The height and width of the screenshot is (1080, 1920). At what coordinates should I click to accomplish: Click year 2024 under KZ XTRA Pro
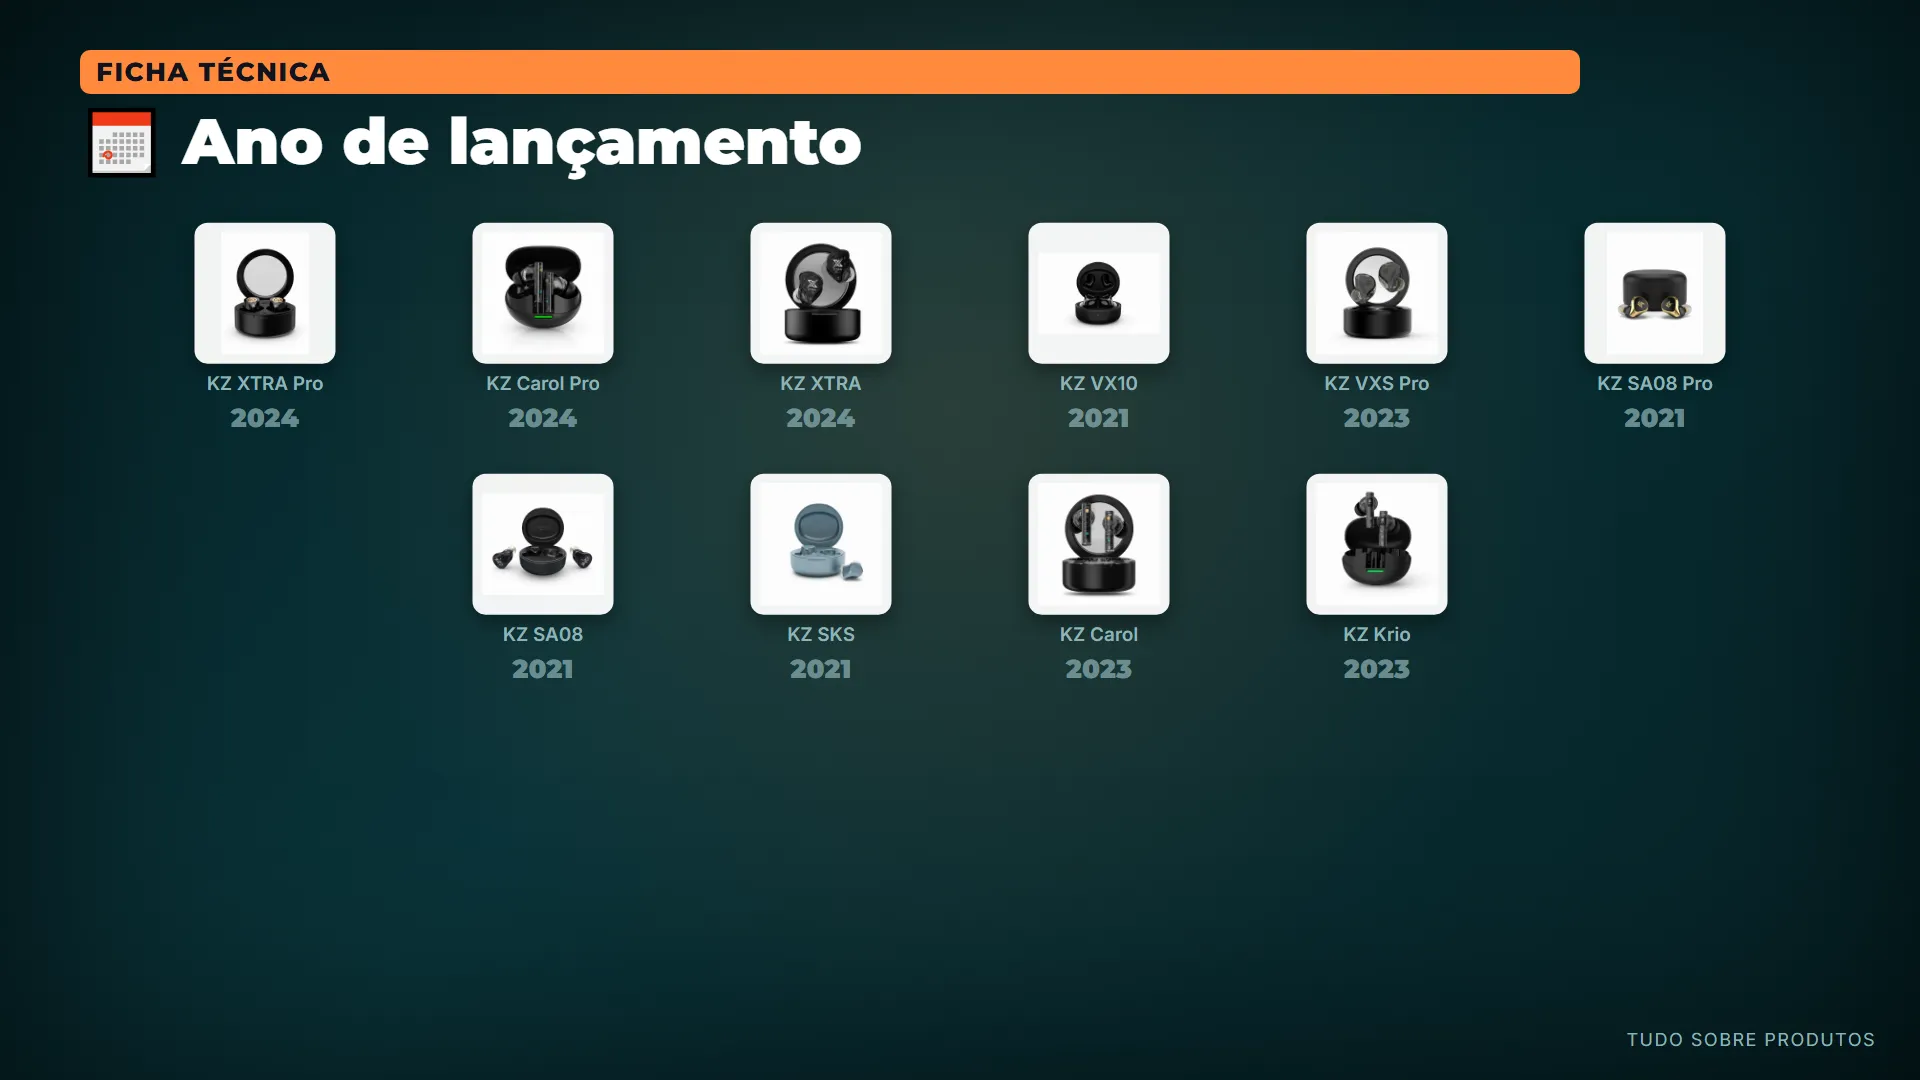(x=265, y=418)
